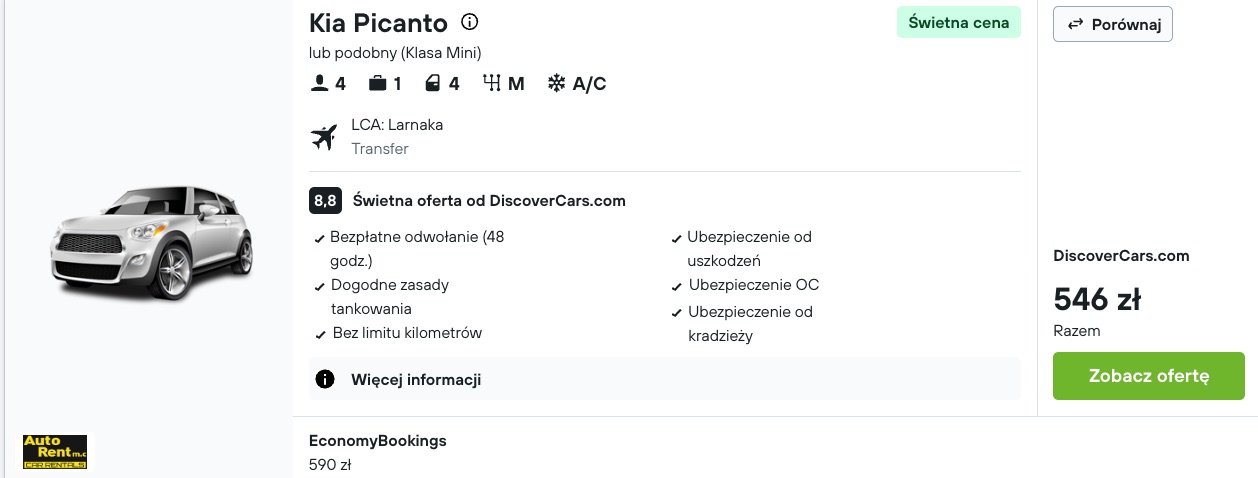
Task: Click the 546 zł price
Action: [x=1097, y=299]
